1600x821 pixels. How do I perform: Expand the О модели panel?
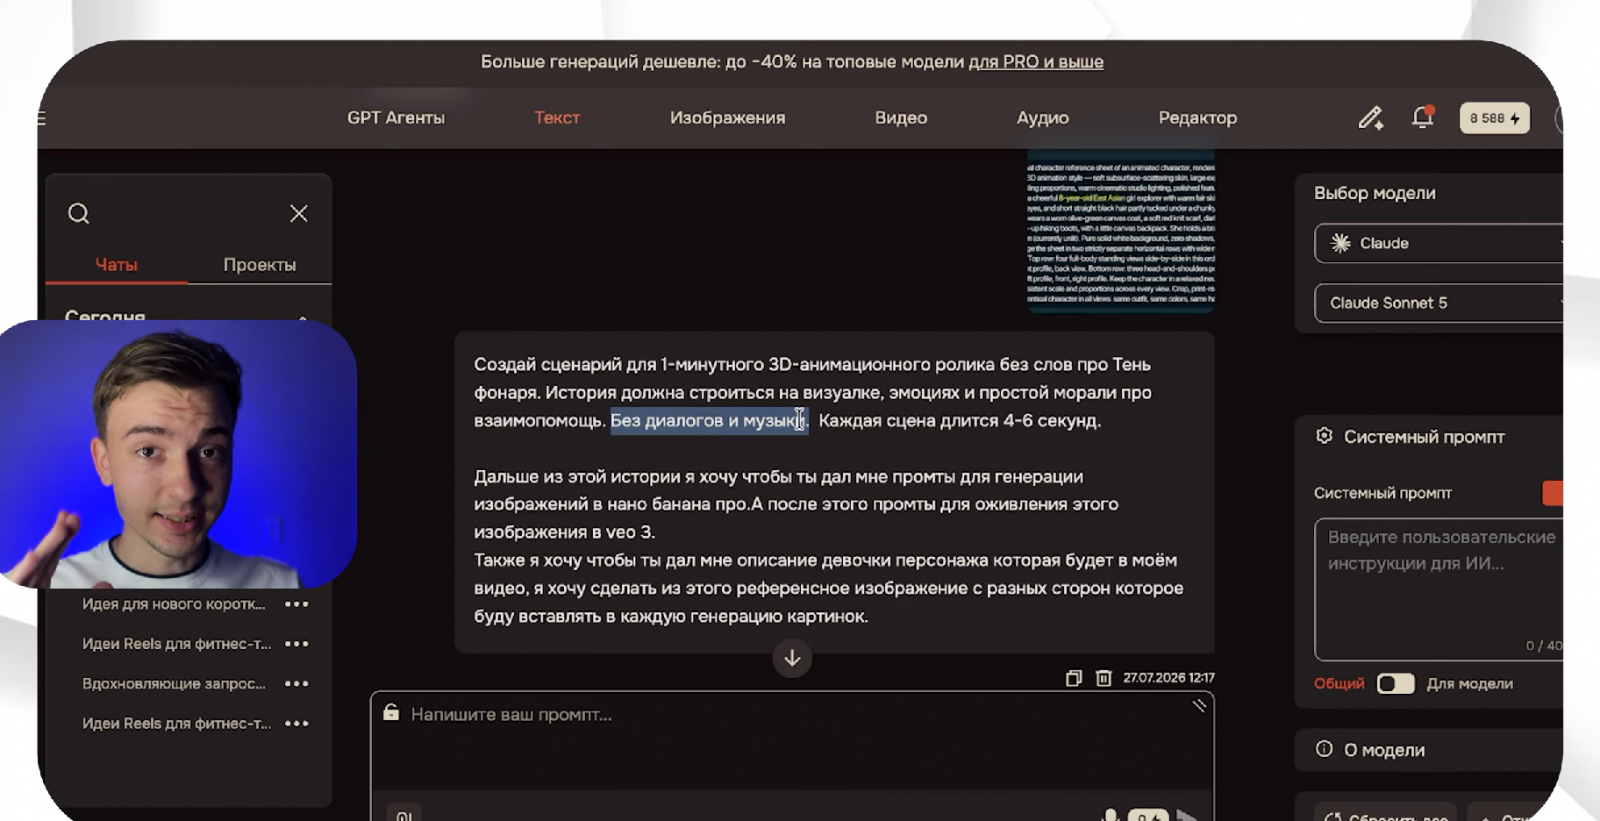click(1429, 750)
